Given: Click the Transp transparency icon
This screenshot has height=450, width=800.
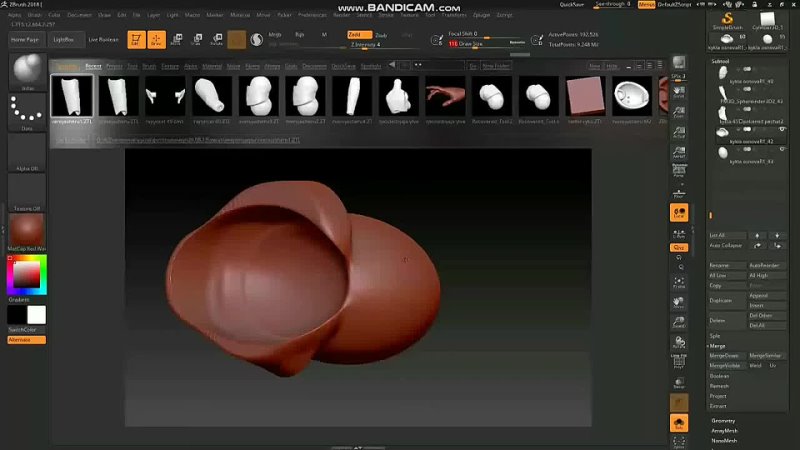Looking at the screenshot, I should (x=679, y=383).
